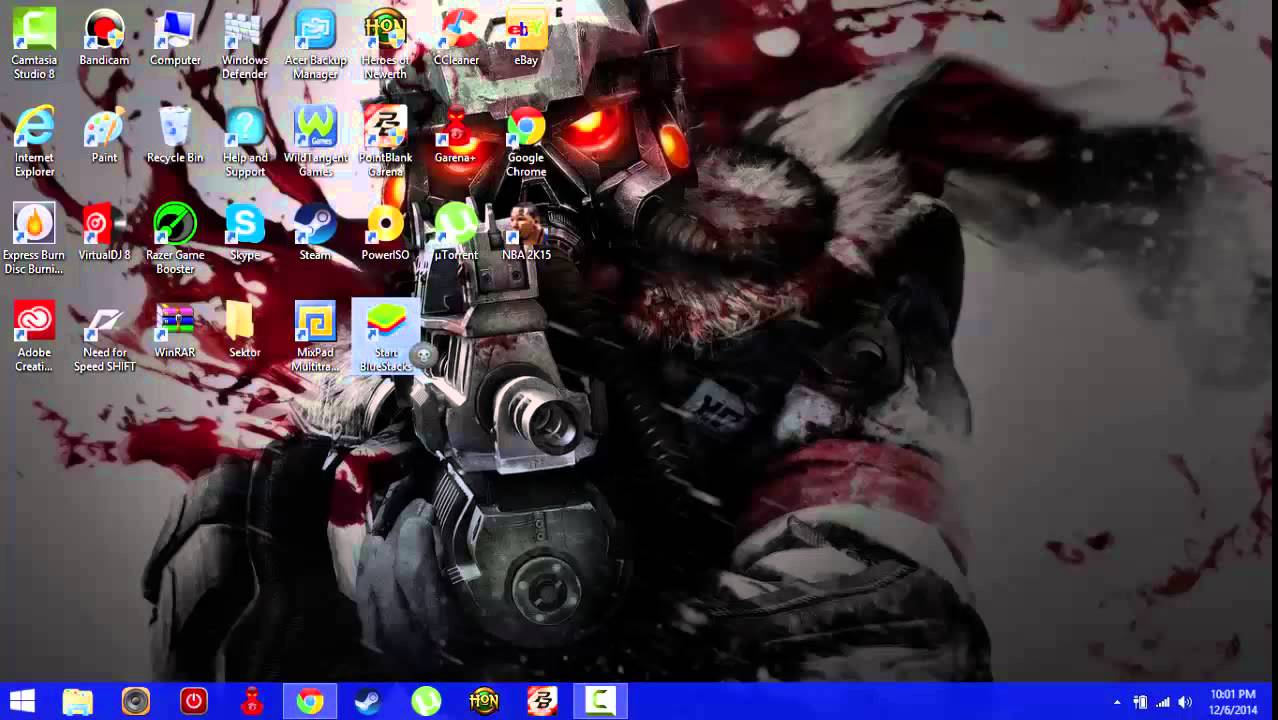The image size is (1278, 720).
Task: Open Steam from the taskbar
Action: (x=368, y=701)
